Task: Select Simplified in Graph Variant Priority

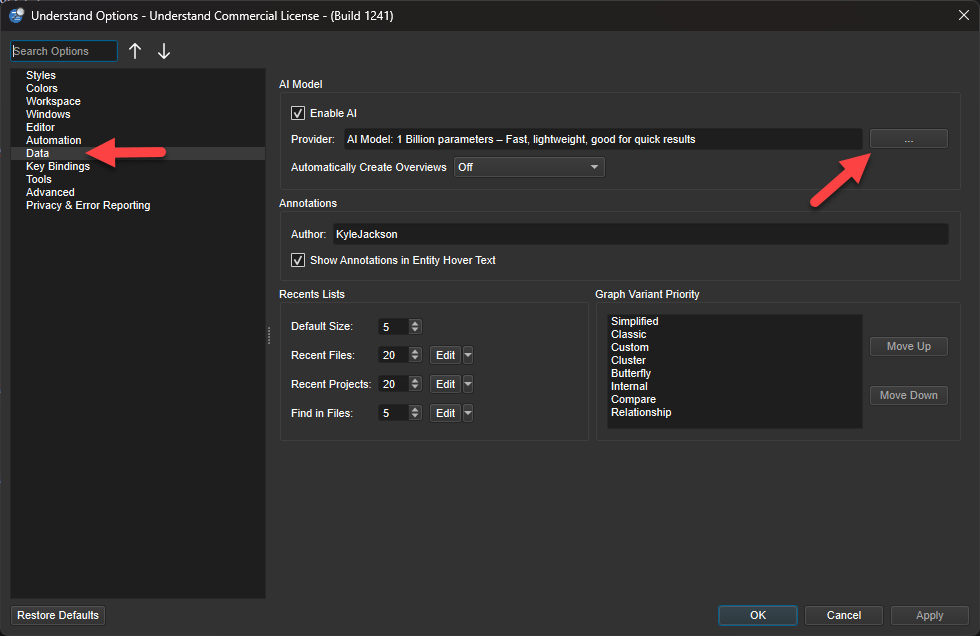Action: [634, 321]
